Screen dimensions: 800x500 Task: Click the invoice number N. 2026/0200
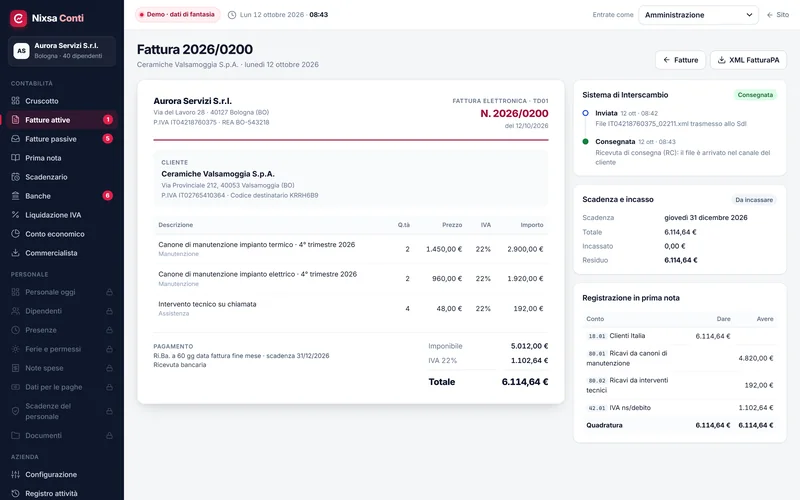tap(514, 114)
